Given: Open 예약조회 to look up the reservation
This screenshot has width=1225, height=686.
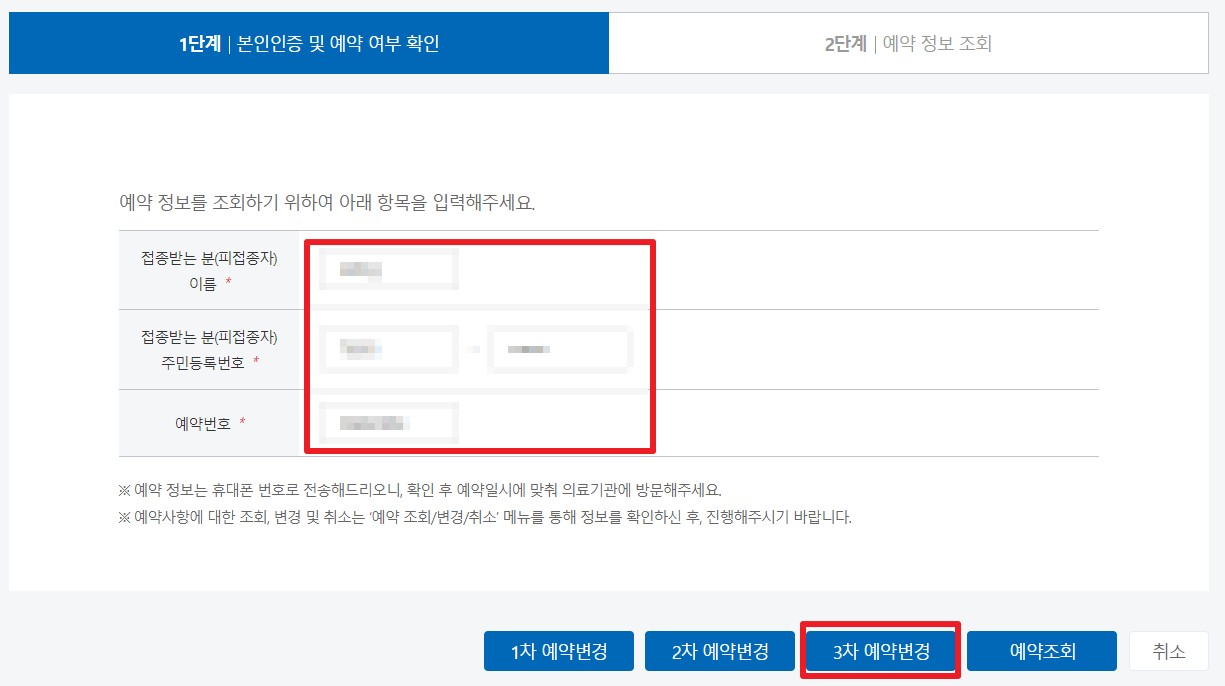Looking at the screenshot, I should [x=1041, y=650].
